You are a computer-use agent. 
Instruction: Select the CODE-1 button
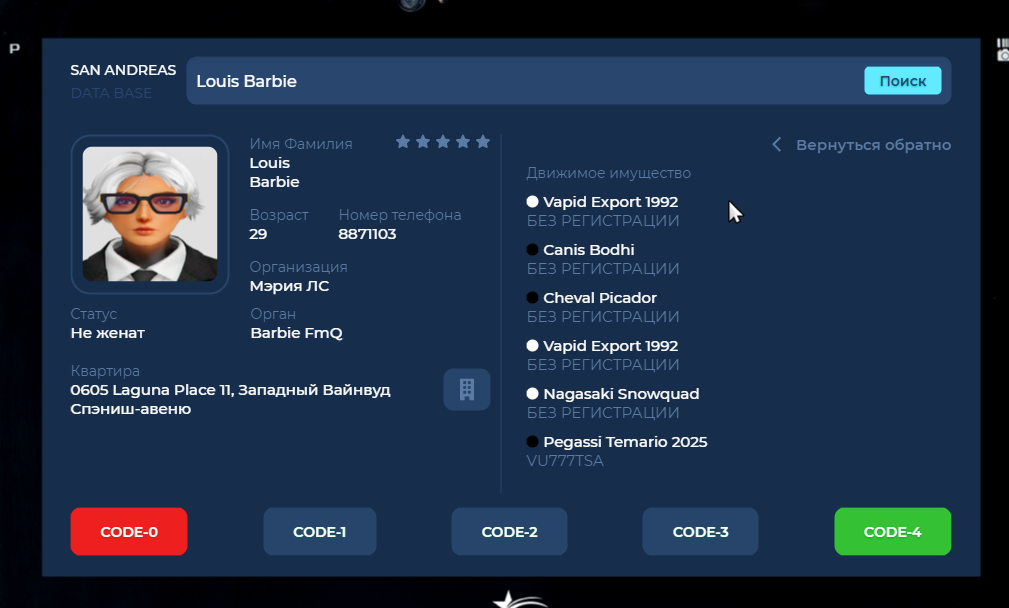click(x=320, y=532)
